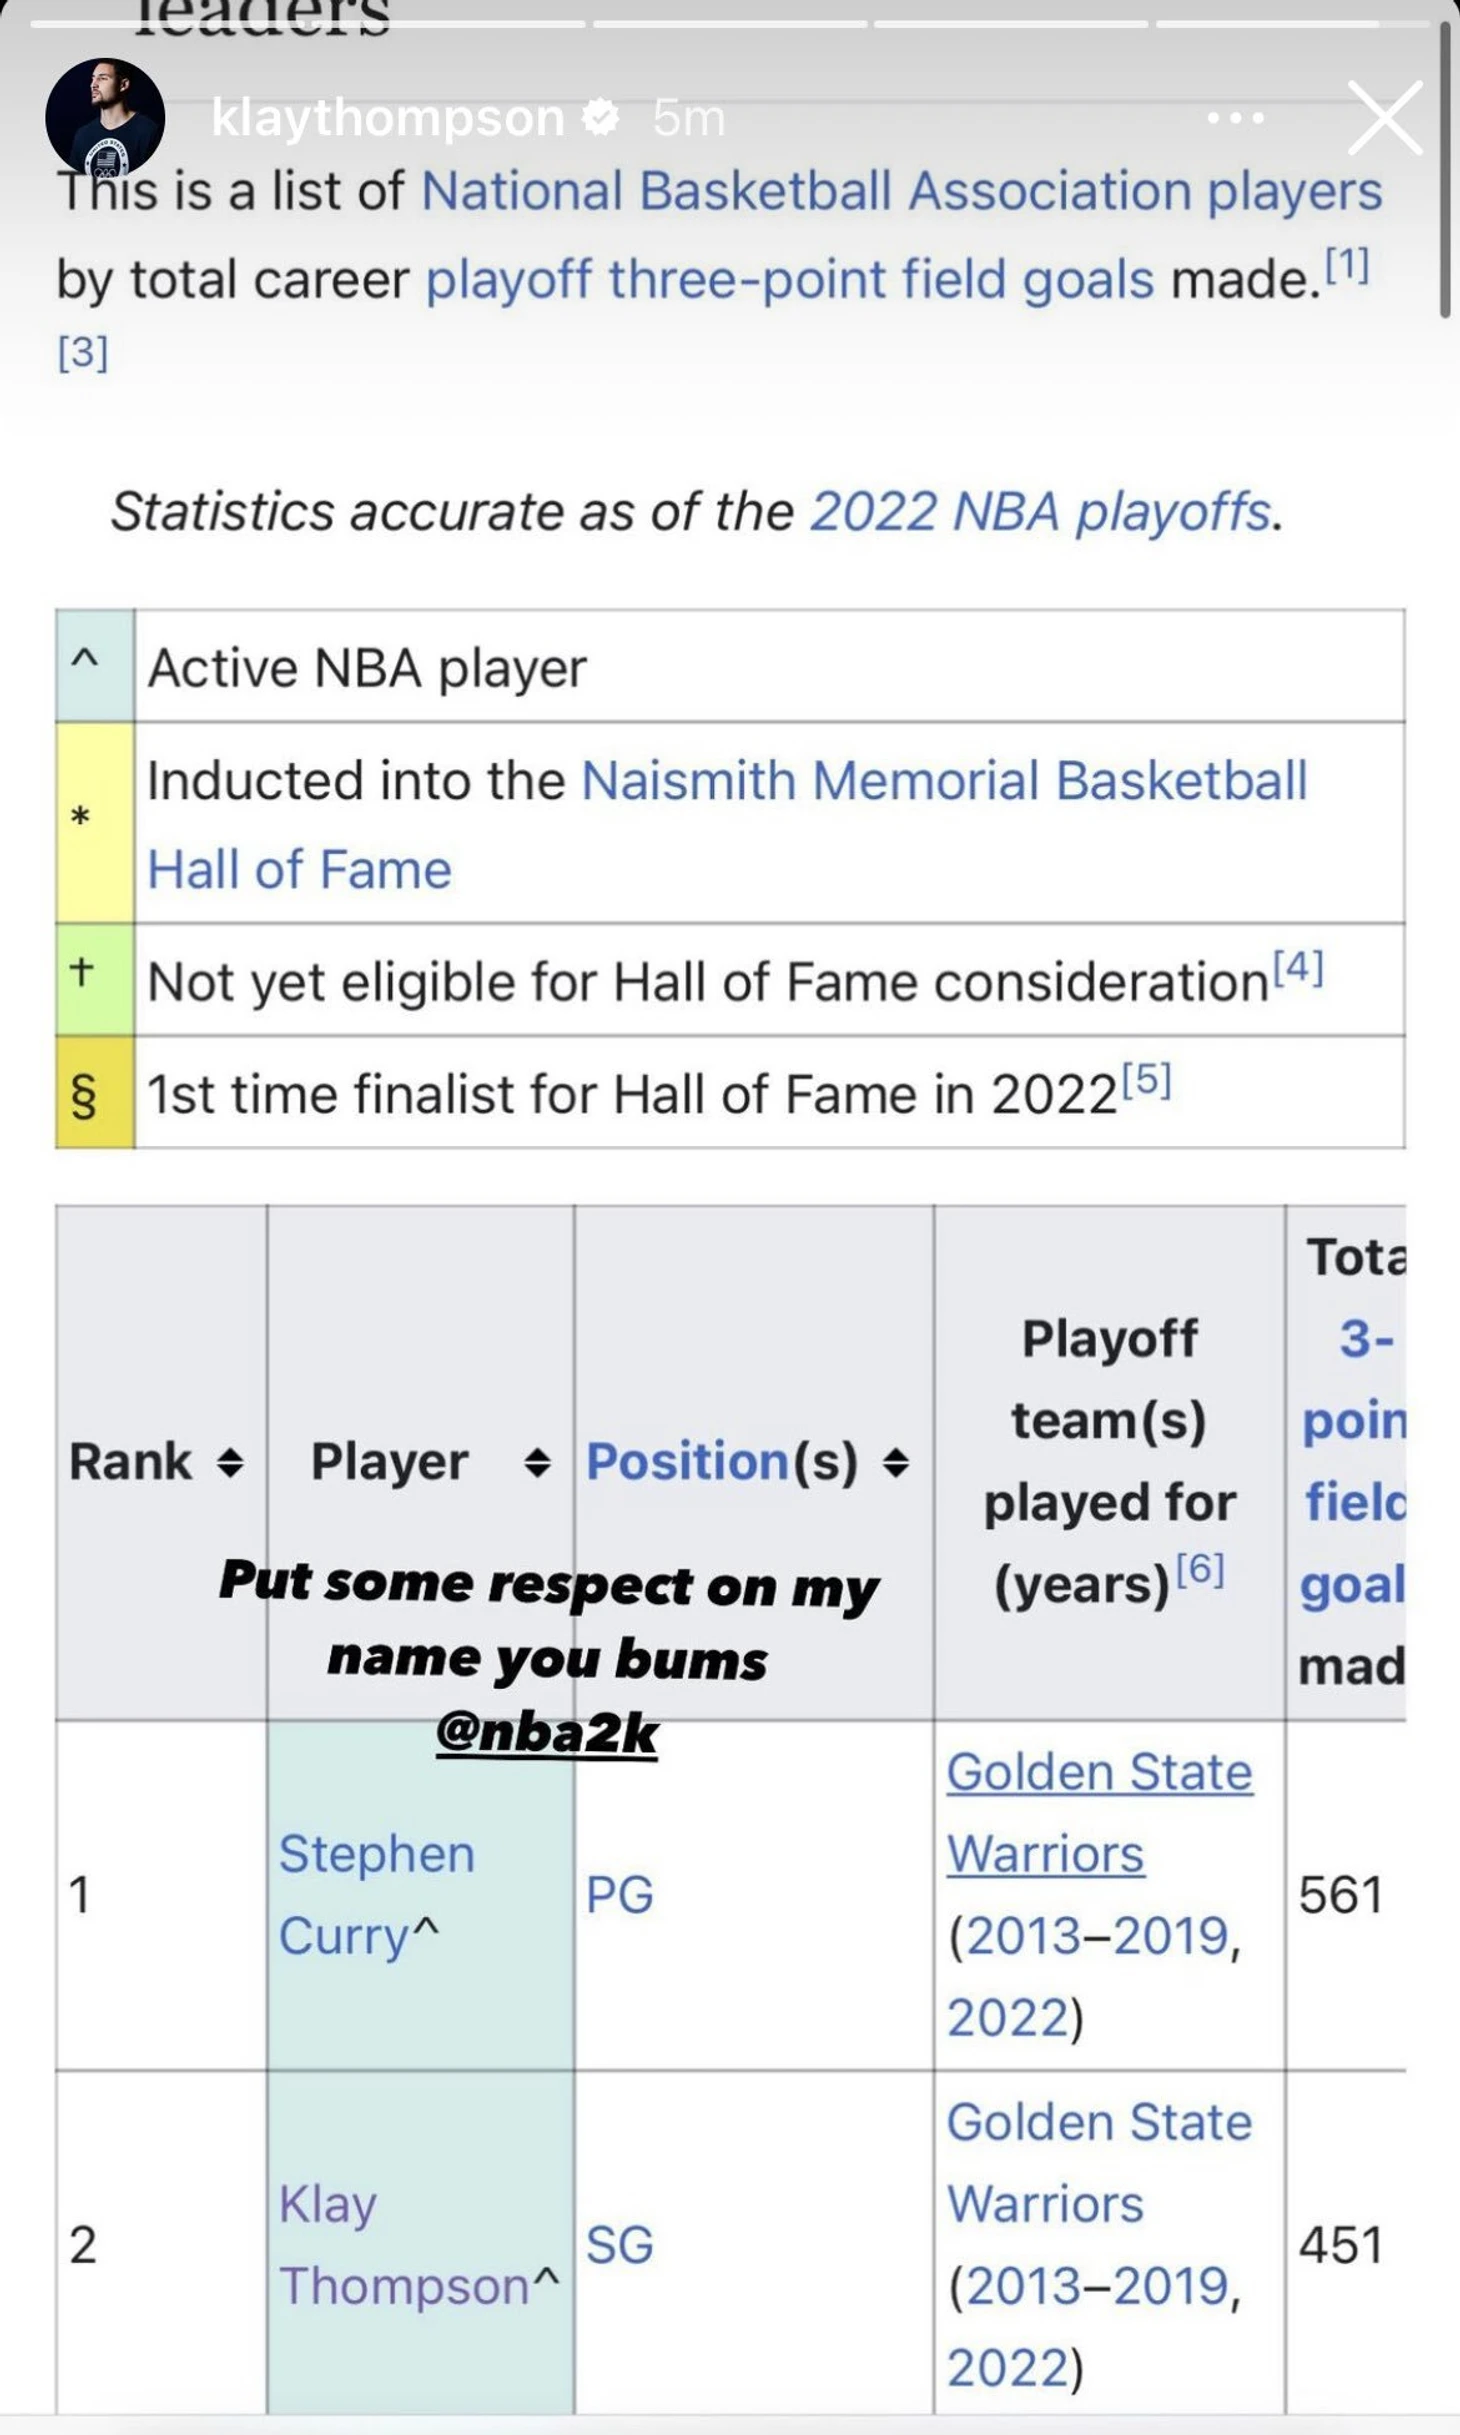Click the SG position link
1460x2435 pixels.
tap(620, 2245)
